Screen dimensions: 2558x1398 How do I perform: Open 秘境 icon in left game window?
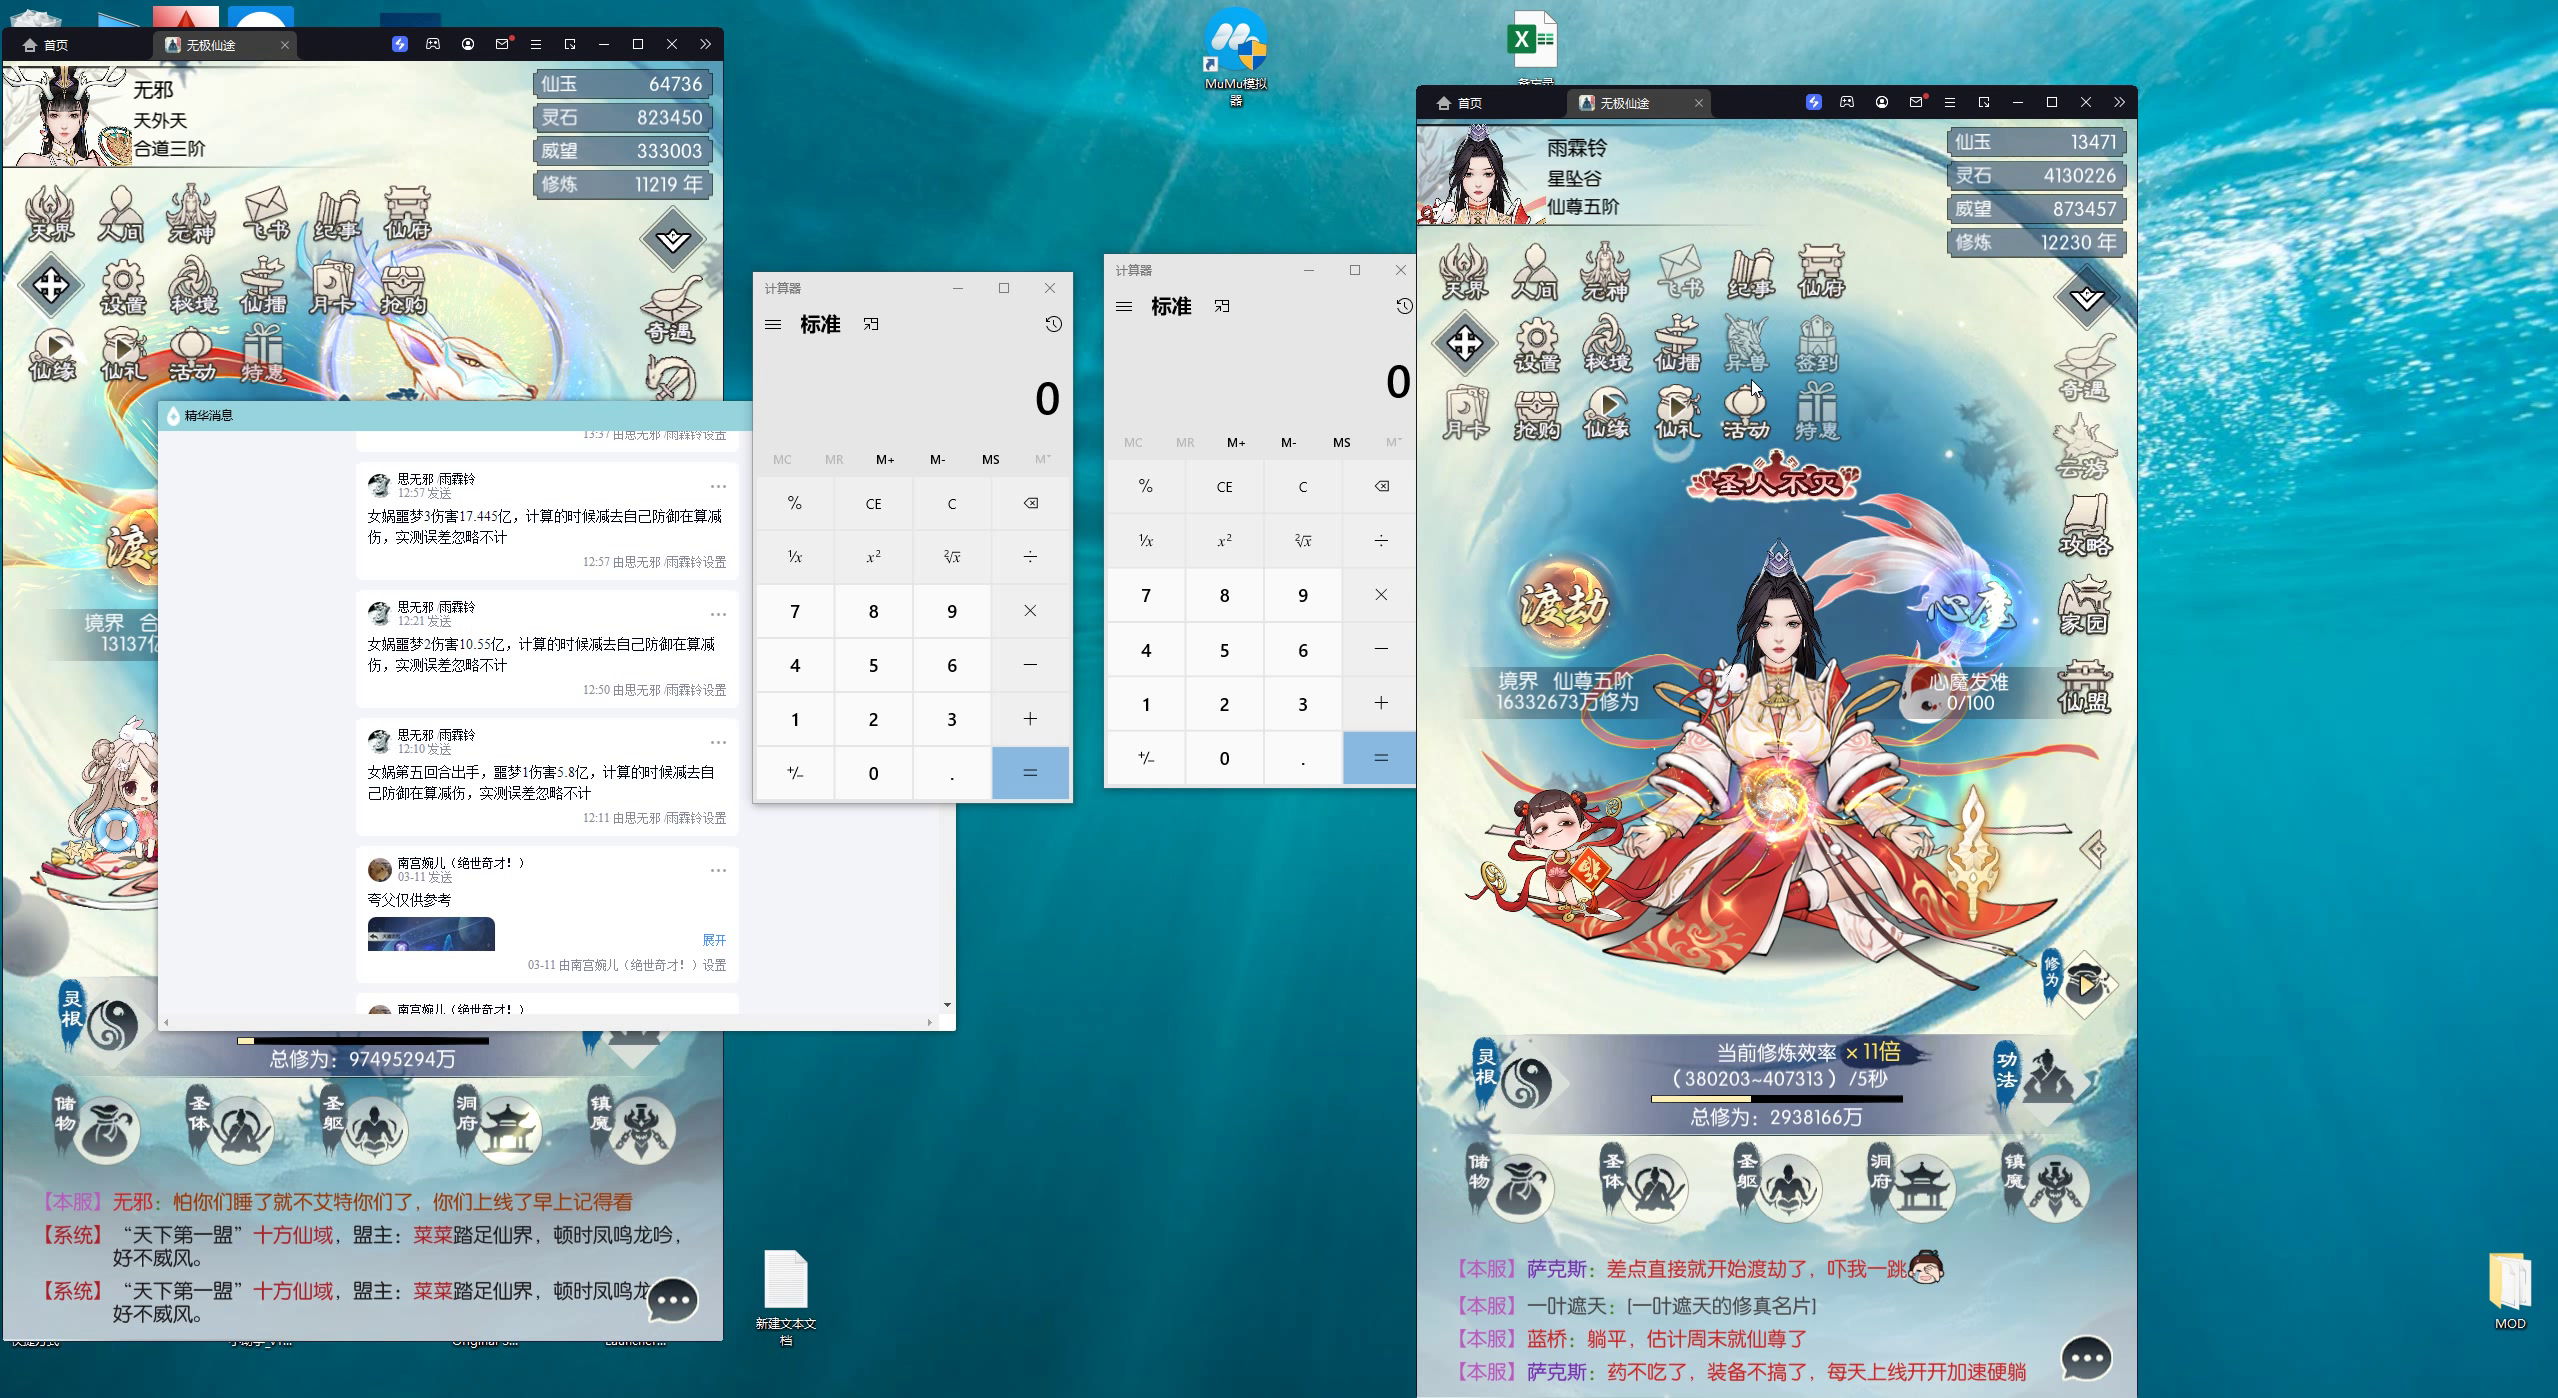coord(193,286)
